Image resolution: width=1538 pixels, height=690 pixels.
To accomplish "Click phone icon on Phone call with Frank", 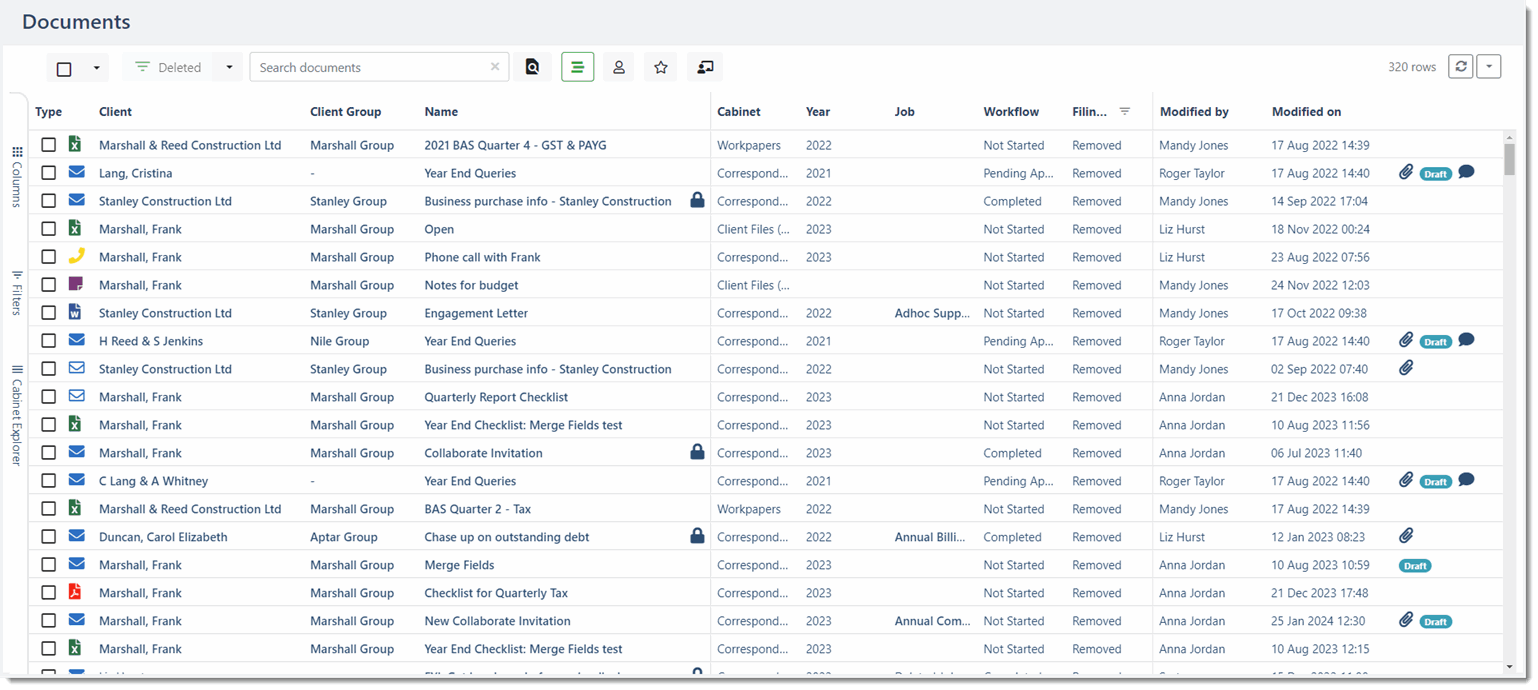I will click(x=75, y=257).
